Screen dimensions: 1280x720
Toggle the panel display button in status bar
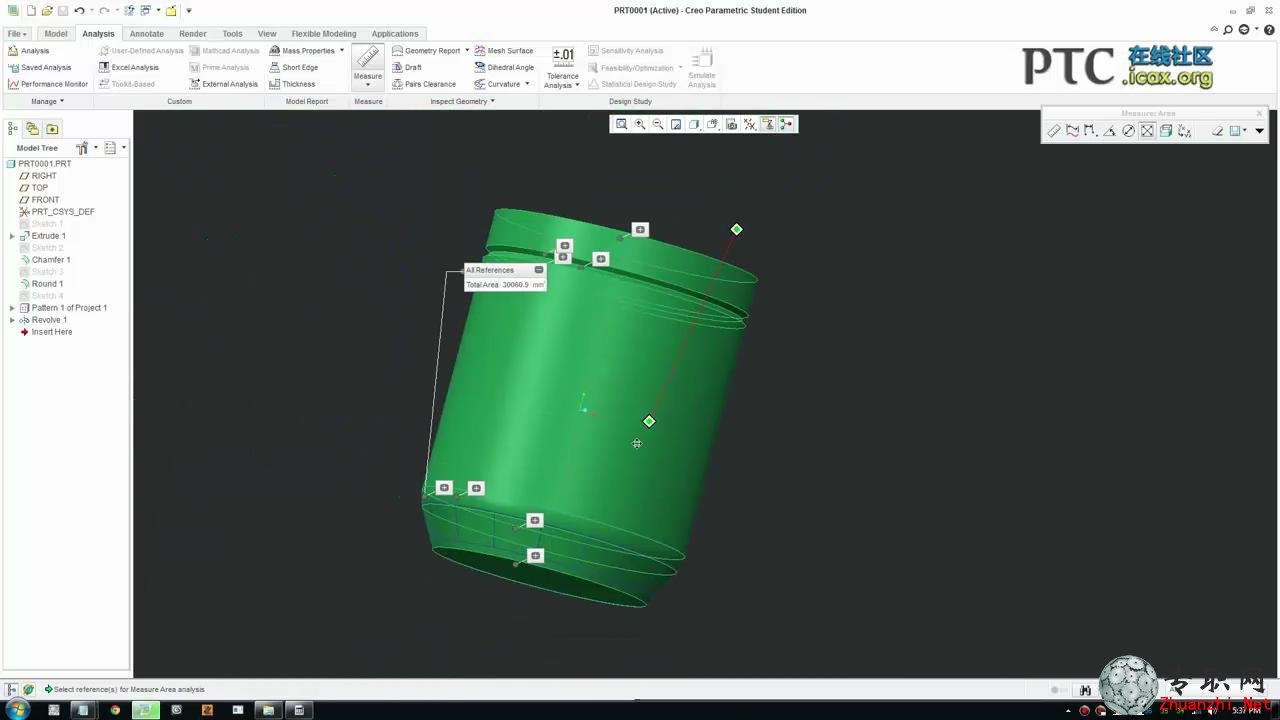tap(12, 689)
